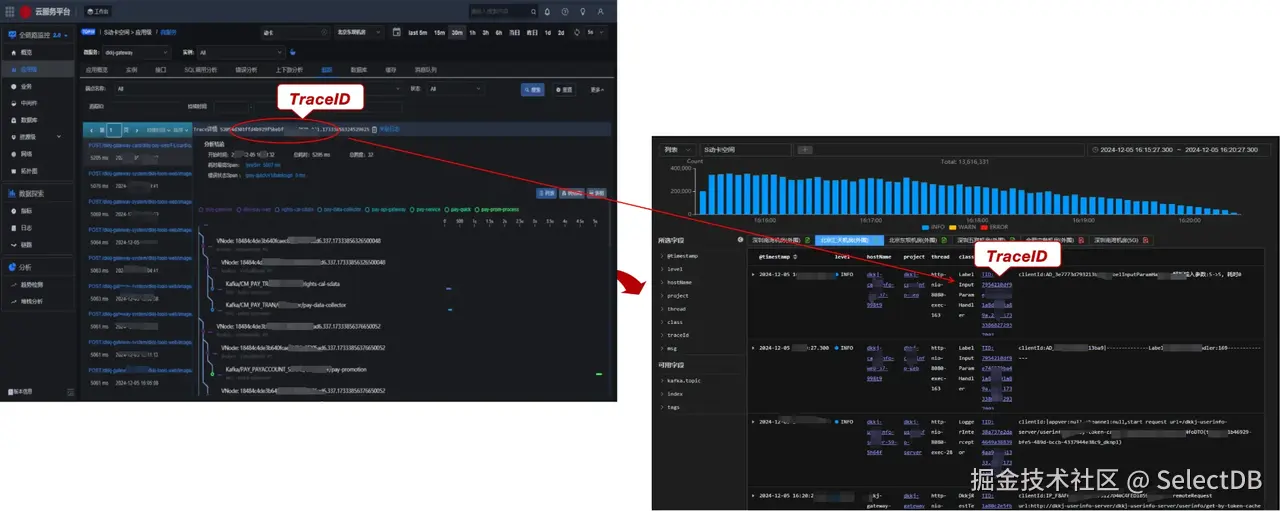The image size is (1280, 511).
Task: Click the calendar date picker icon
Action: tap(396, 32)
